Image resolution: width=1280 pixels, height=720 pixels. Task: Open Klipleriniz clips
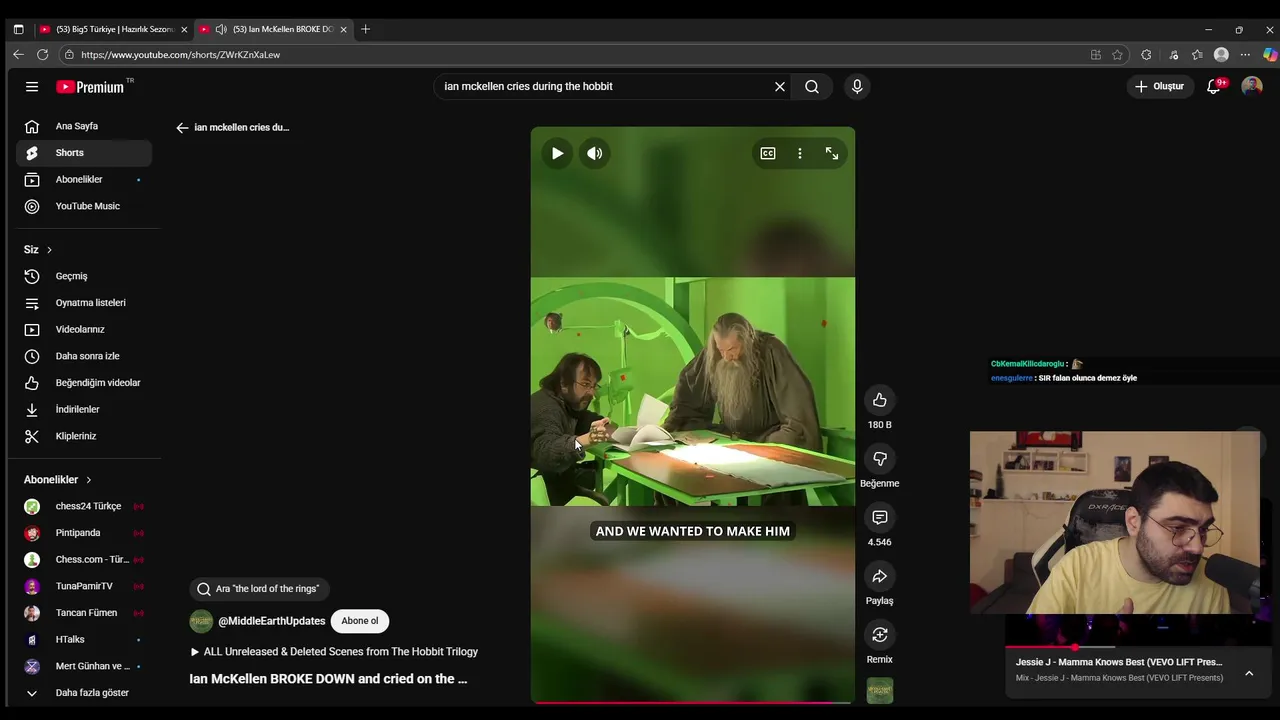point(84,436)
